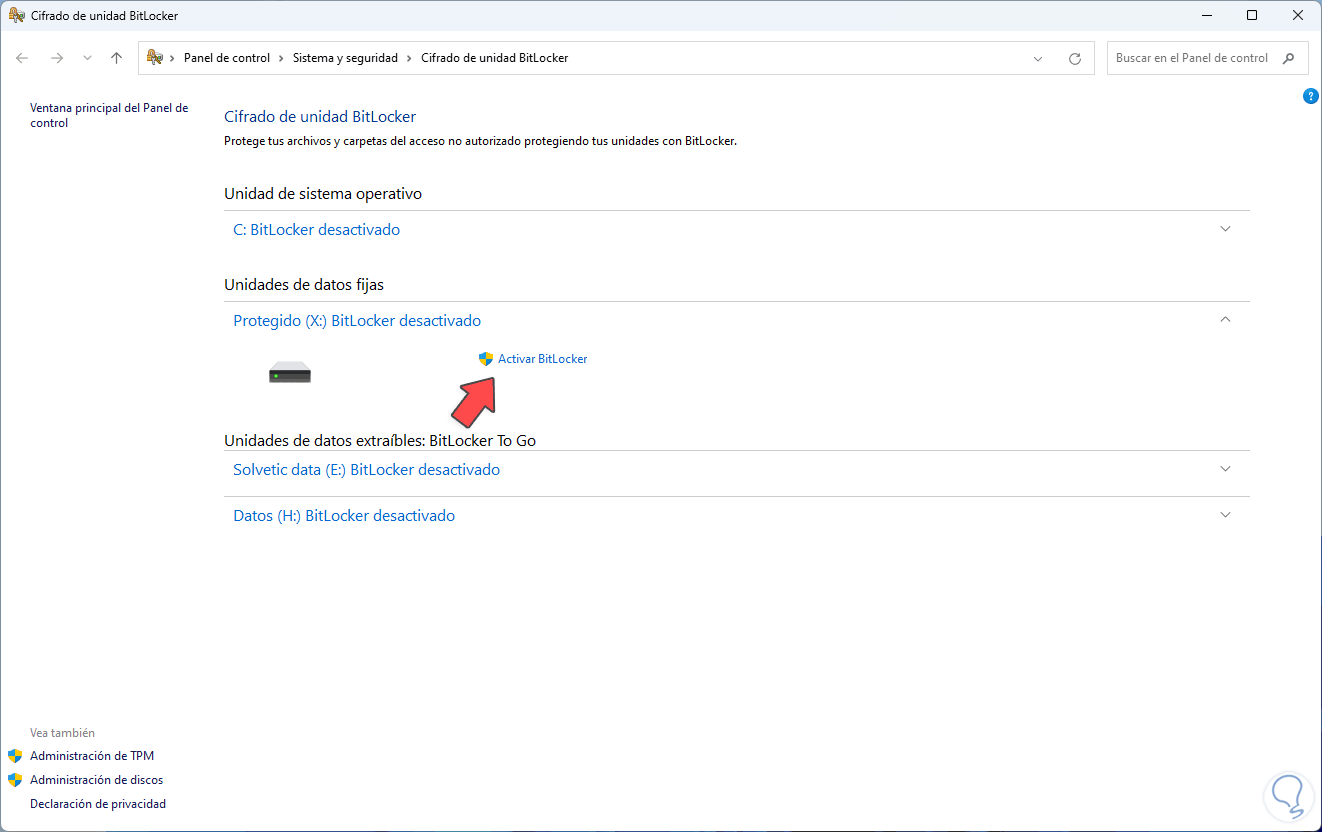Screen dimensions: 1322x832
Task: Click the Protegido (X:) BitLocker desactivado link
Action: [357, 321]
